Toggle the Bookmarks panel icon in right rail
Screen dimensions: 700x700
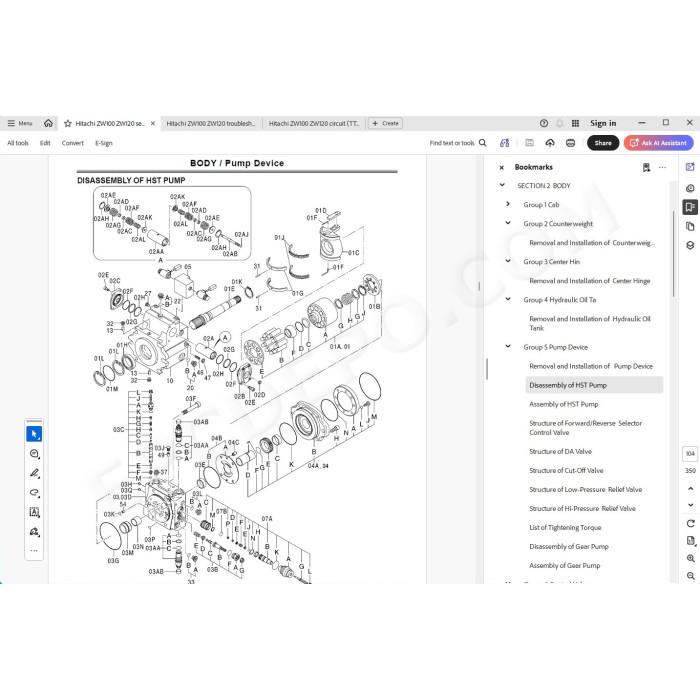[x=690, y=207]
